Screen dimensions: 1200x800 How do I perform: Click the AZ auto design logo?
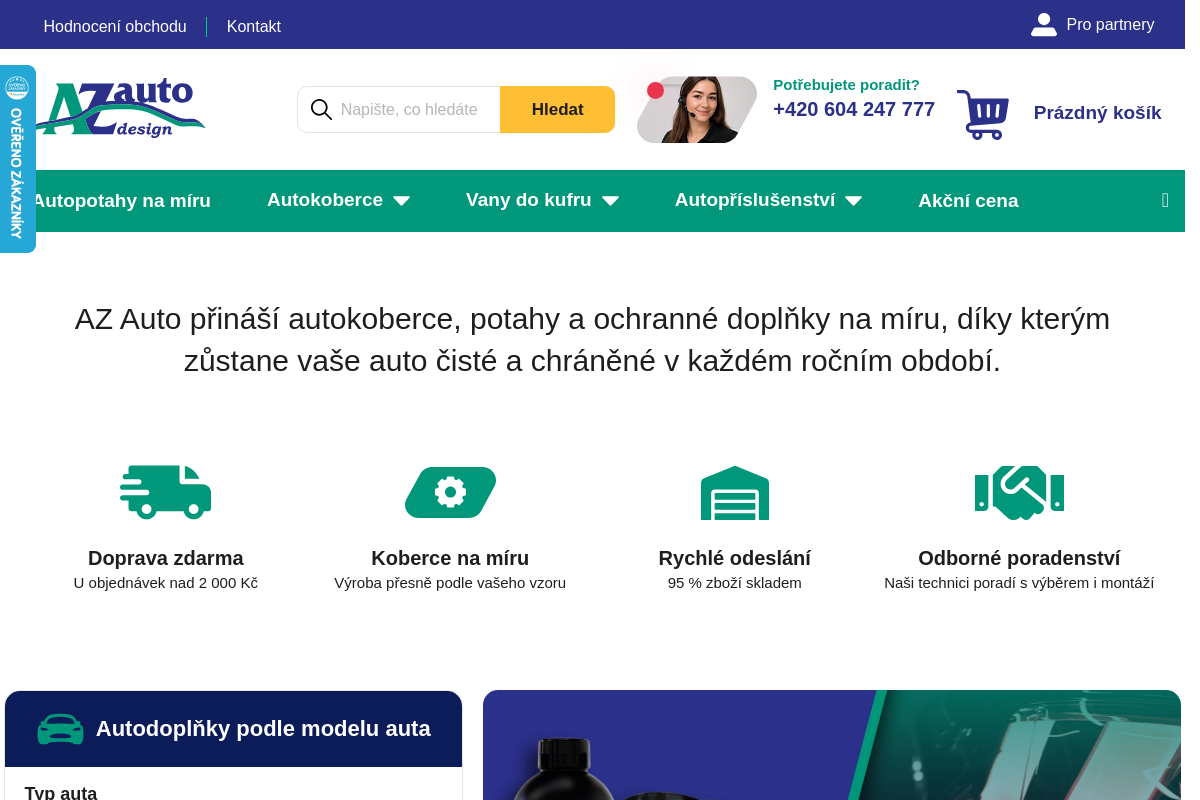pyautogui.click(x=120, y=108)
